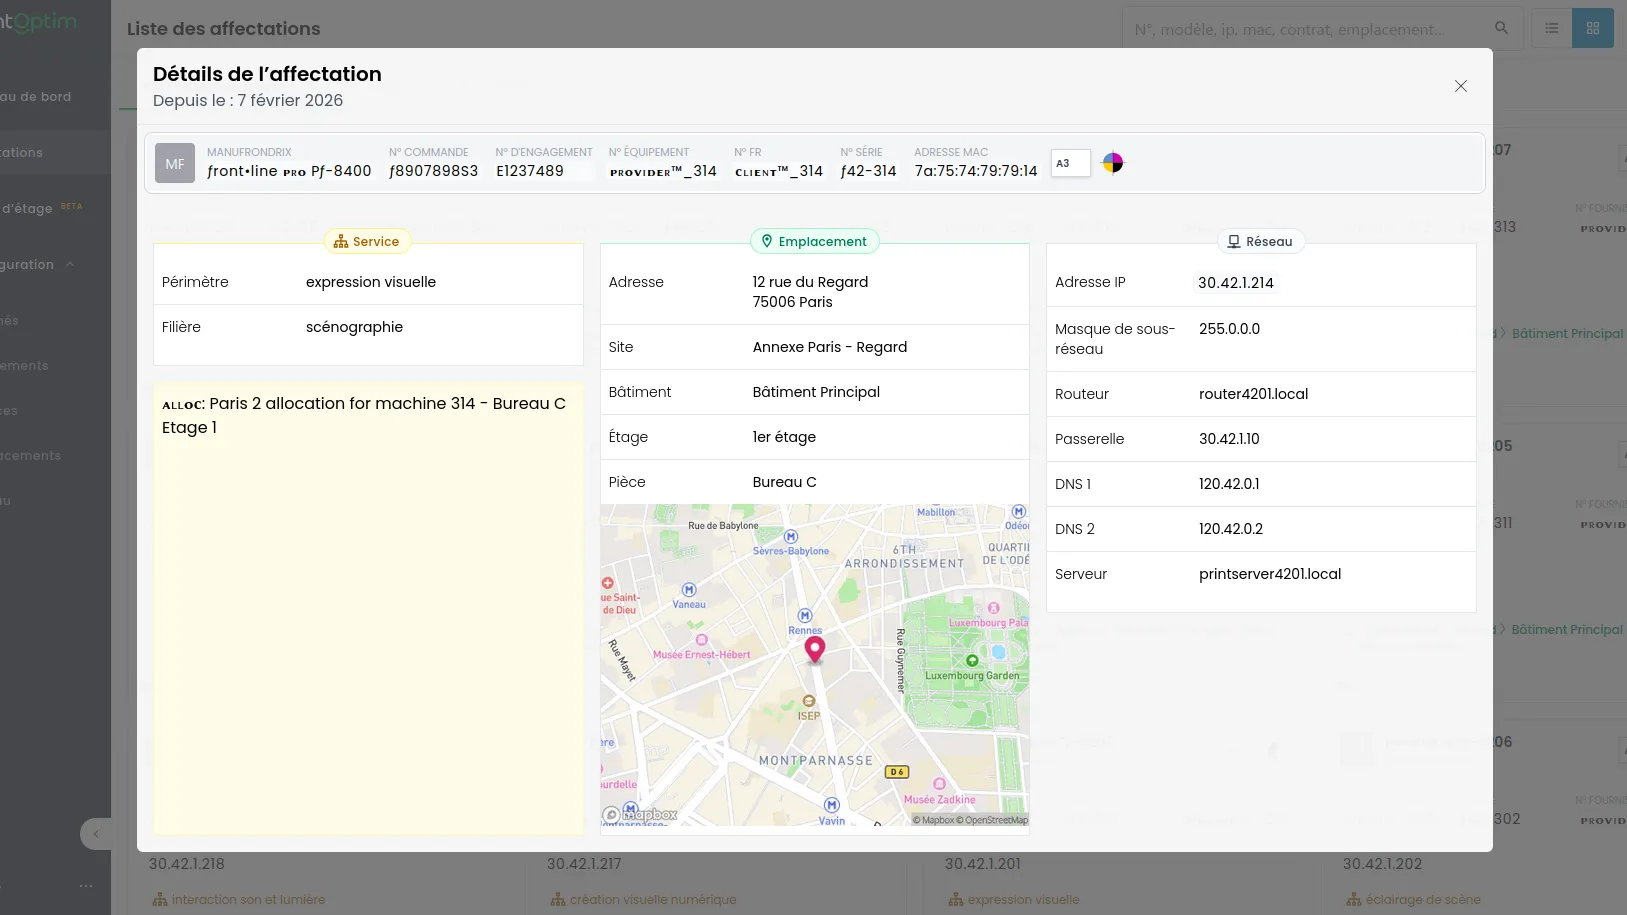The image size is (1627, 915).
Task: Click the red map location pin
Action: [815, 649]
